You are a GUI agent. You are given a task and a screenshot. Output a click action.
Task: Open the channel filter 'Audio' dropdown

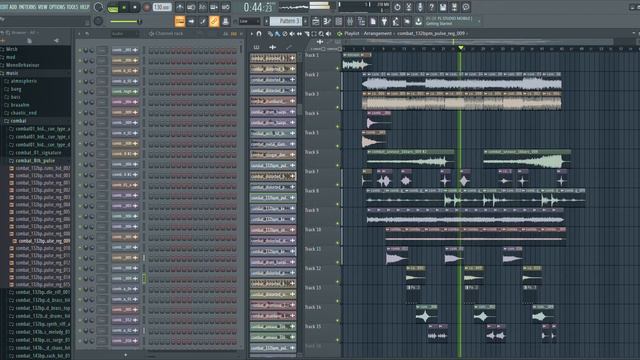pyautogui.click(x=124, y=34)
